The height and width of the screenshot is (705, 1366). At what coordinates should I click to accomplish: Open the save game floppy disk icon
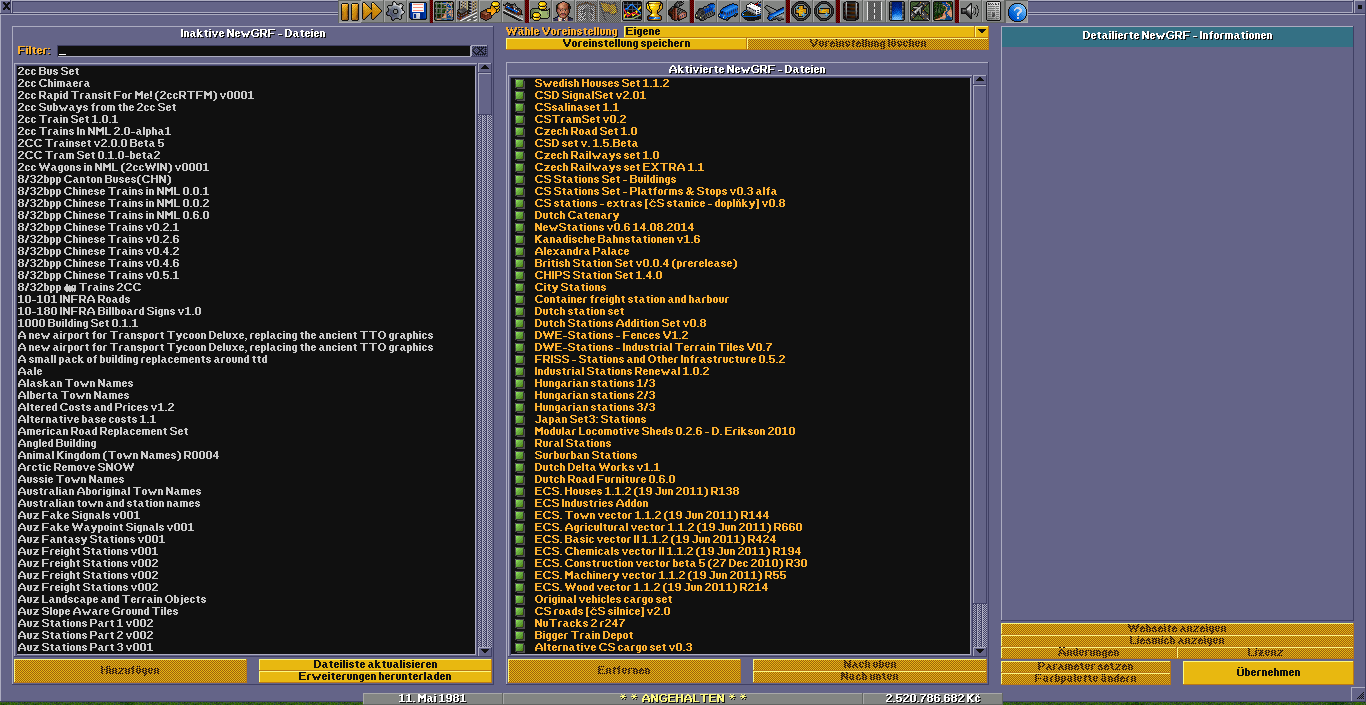(x=418, y=11)
